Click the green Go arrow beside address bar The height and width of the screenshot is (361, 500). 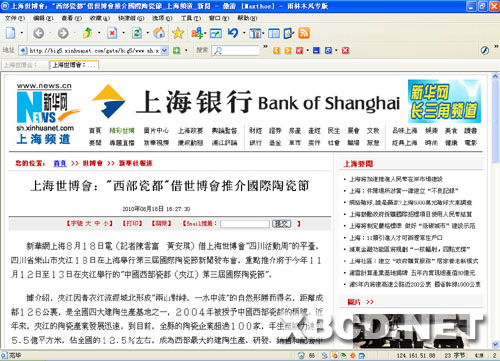point(177,50)
